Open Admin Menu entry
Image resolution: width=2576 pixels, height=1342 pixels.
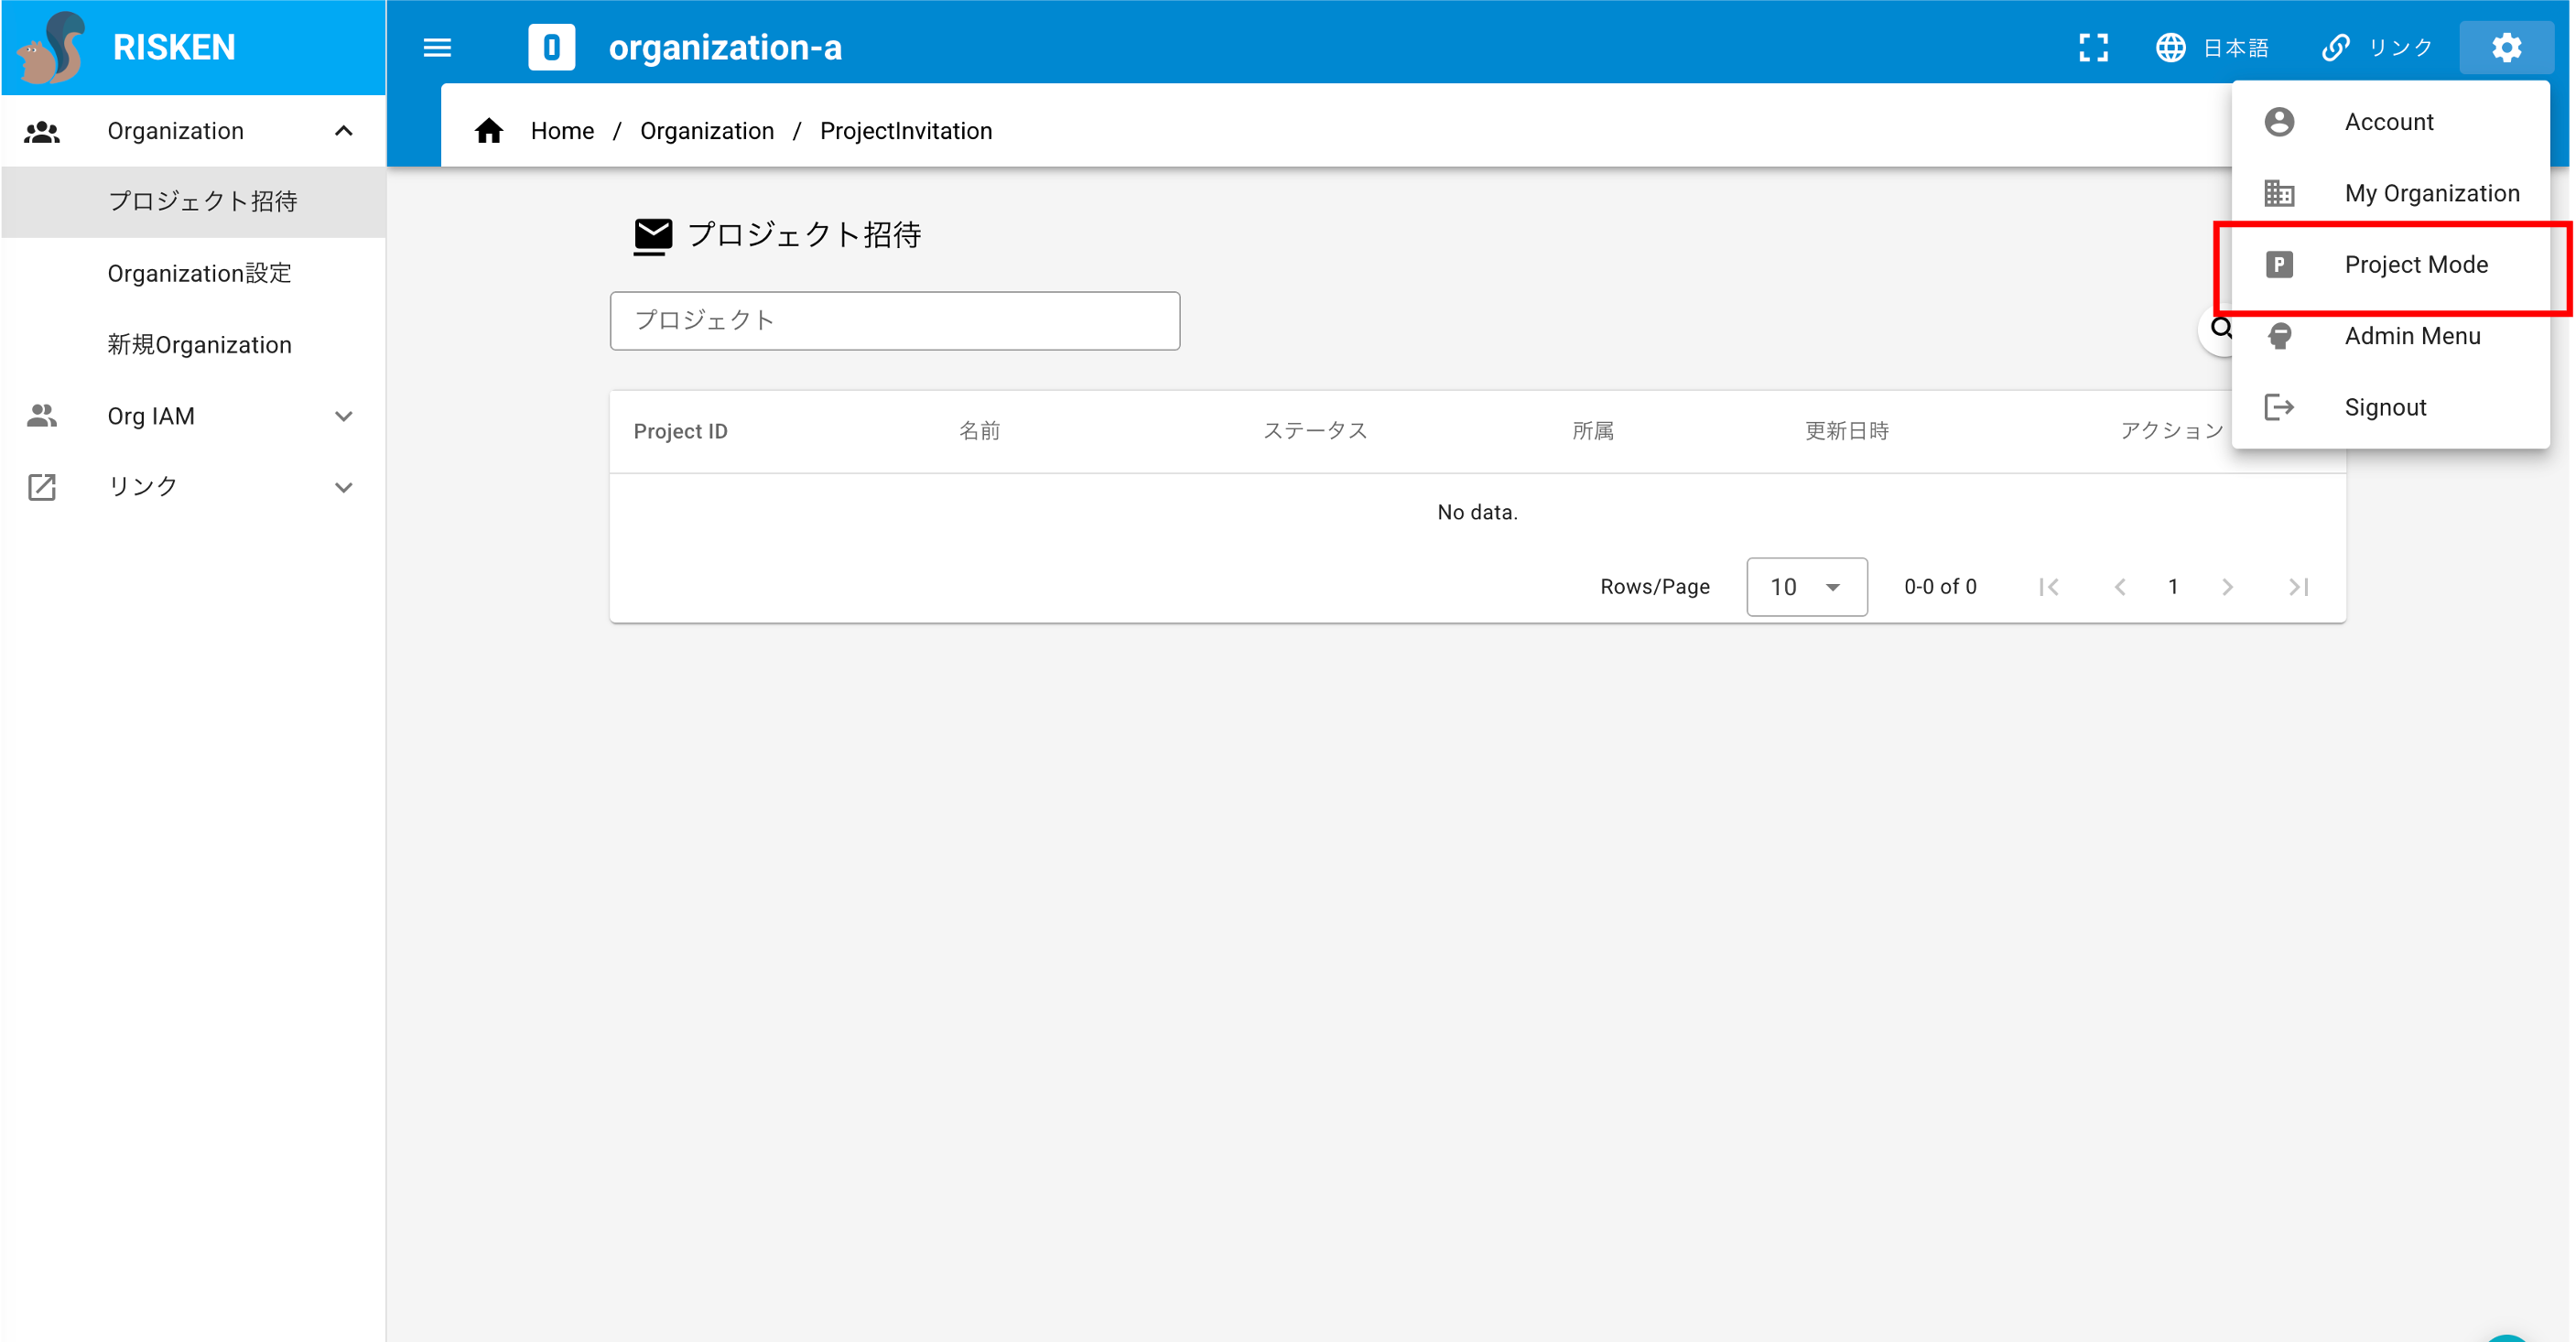[2390, 336]
